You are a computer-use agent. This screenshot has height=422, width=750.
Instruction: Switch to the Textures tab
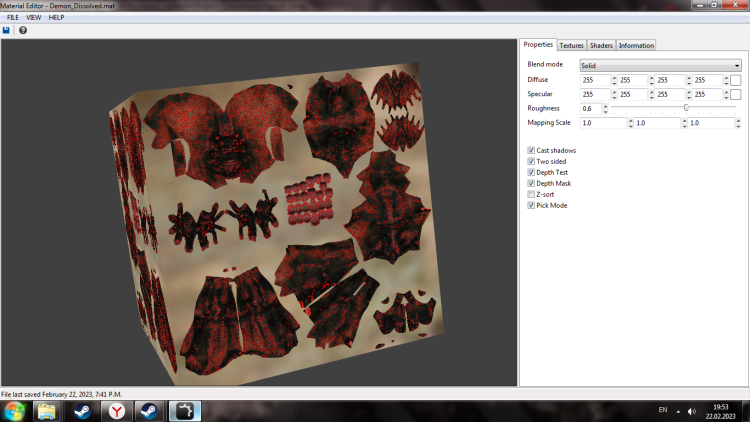(x=571, y=45)
